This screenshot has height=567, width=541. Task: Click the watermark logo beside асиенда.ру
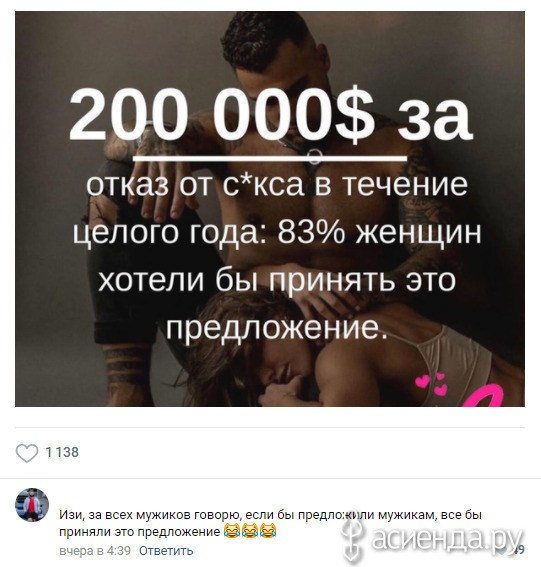tap(353, 539)
